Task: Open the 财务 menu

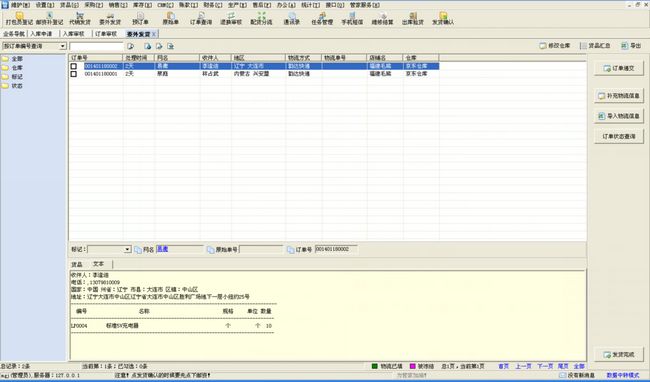Action: pos(213,5)
